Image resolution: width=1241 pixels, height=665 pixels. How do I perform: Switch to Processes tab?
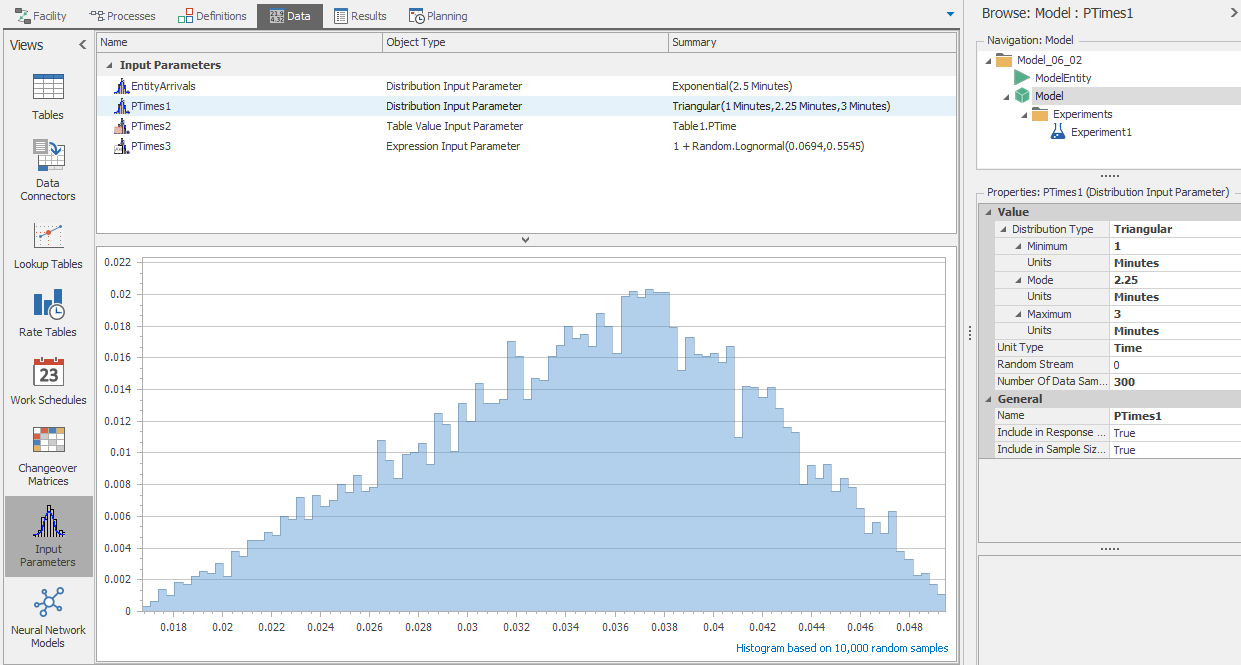coord(122,16)
